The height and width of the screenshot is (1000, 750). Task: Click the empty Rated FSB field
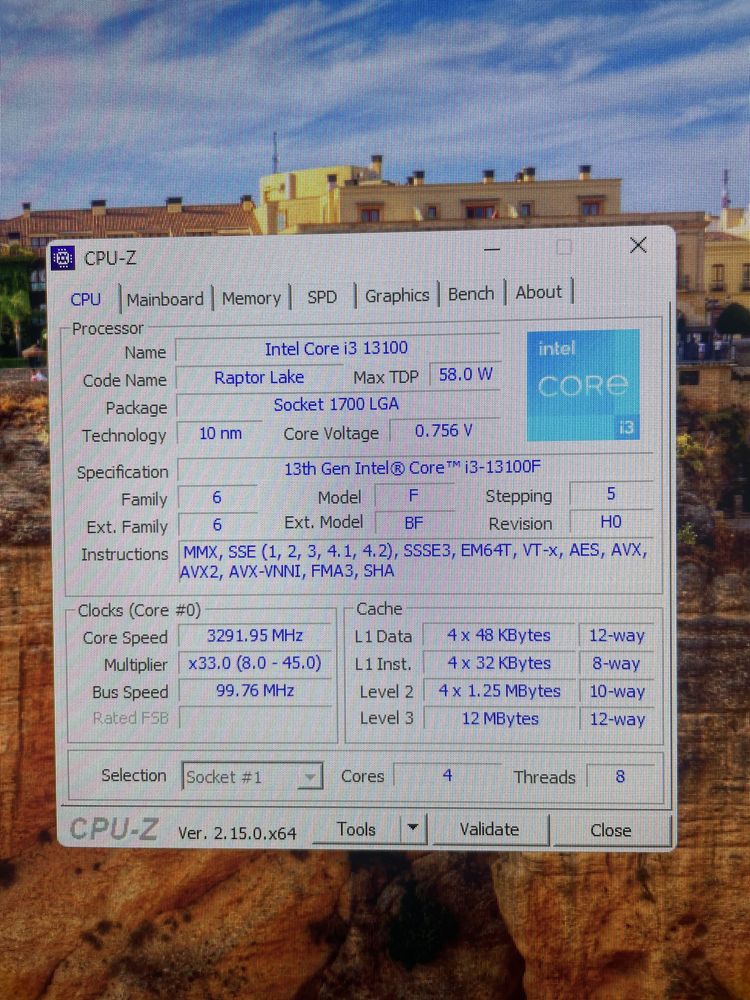255,717
